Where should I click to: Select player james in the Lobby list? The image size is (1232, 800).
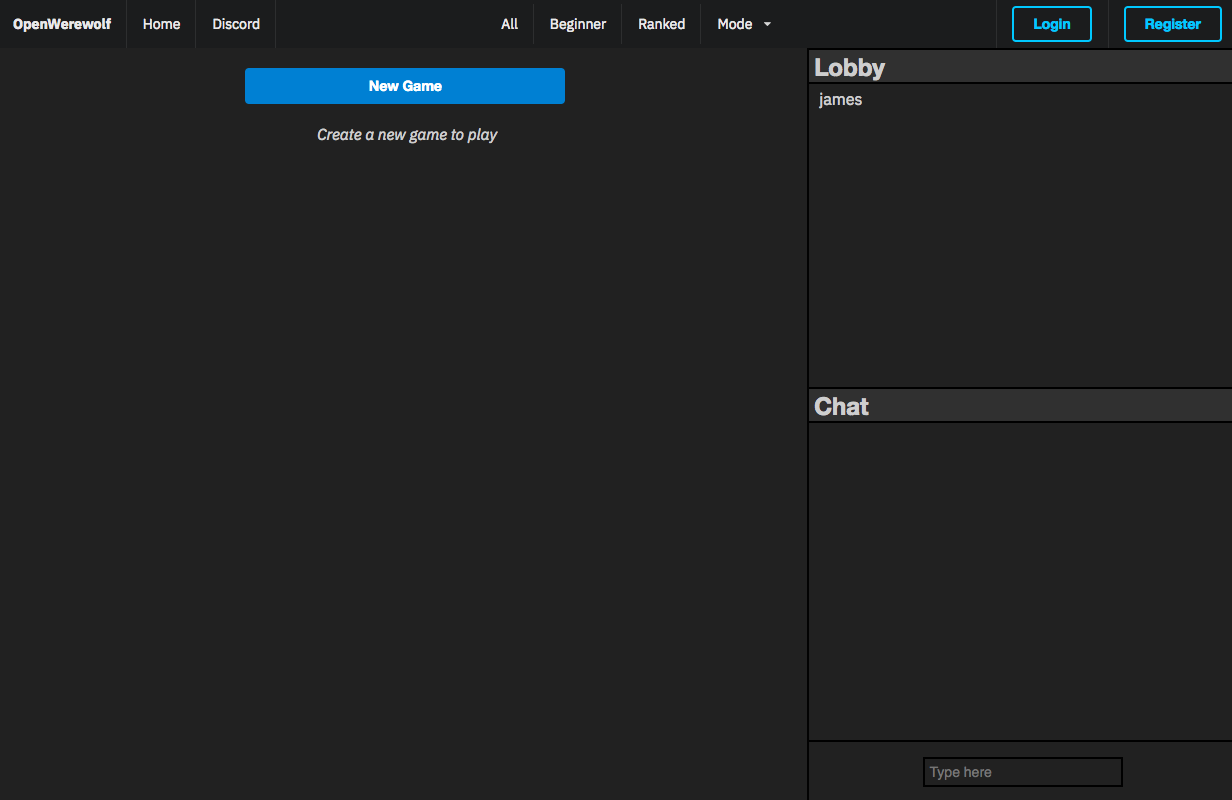(840, 100)
